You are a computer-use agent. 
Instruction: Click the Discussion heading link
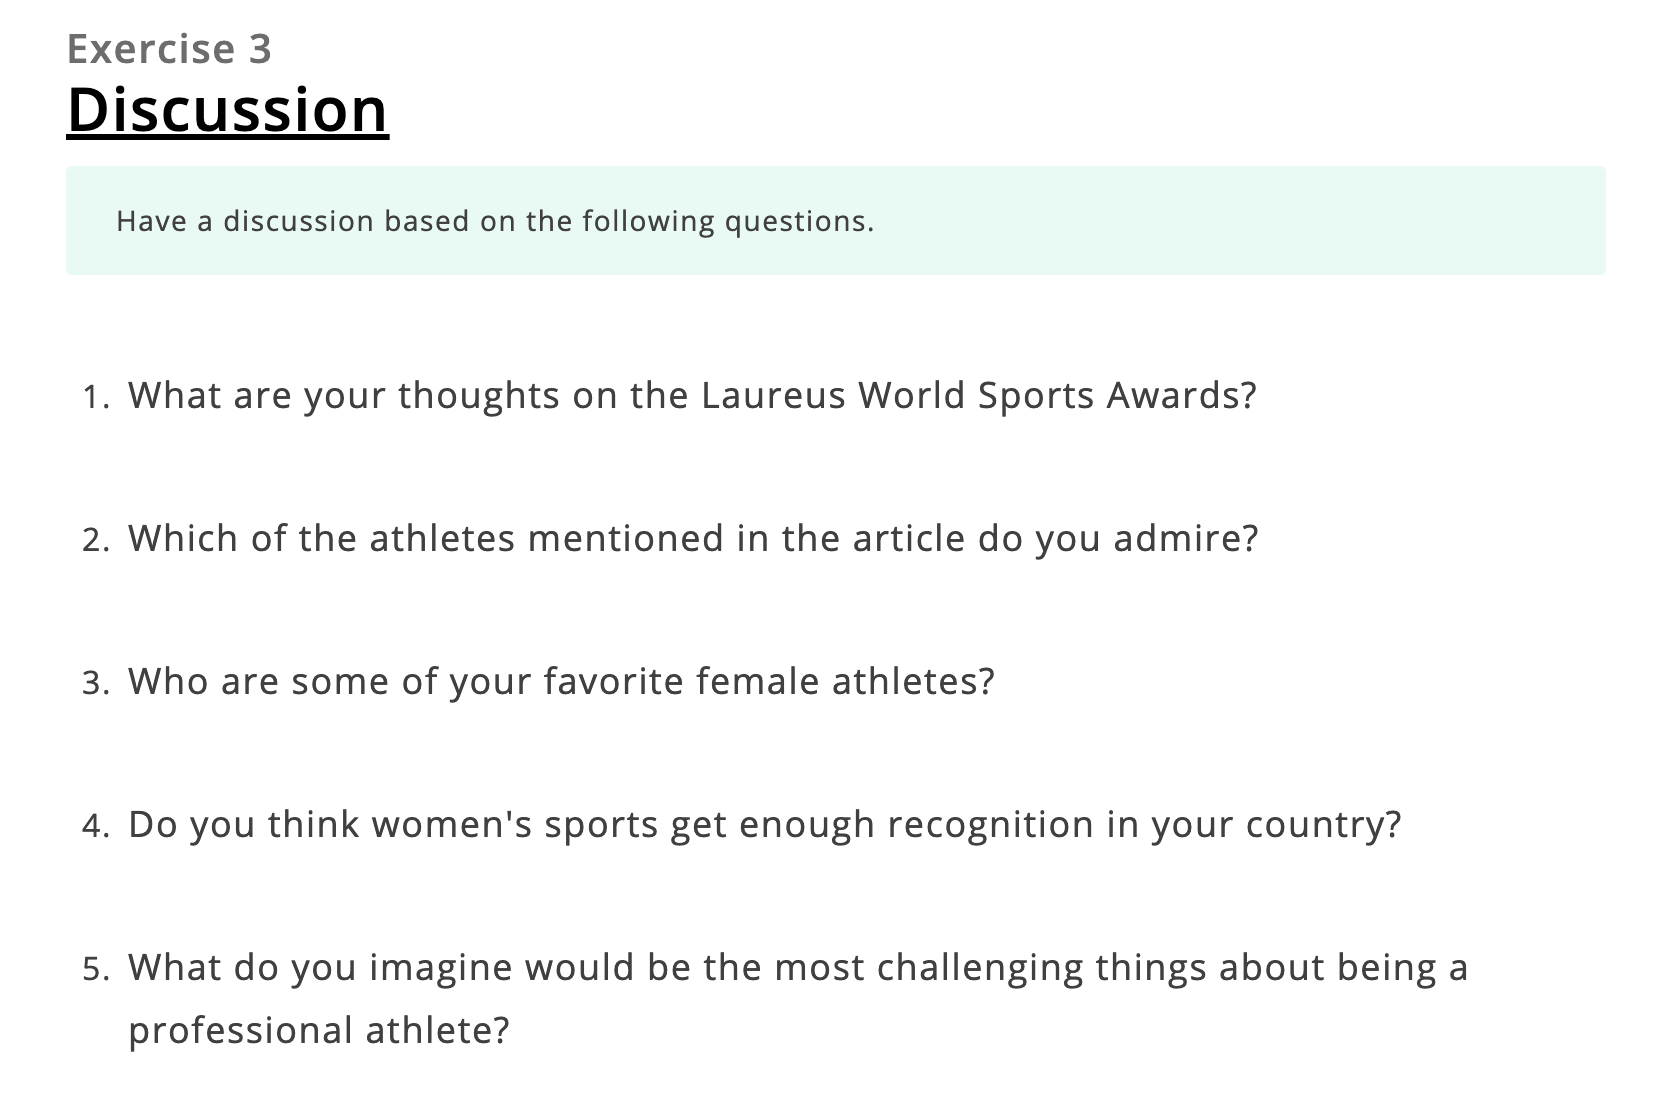coord(227,109)
